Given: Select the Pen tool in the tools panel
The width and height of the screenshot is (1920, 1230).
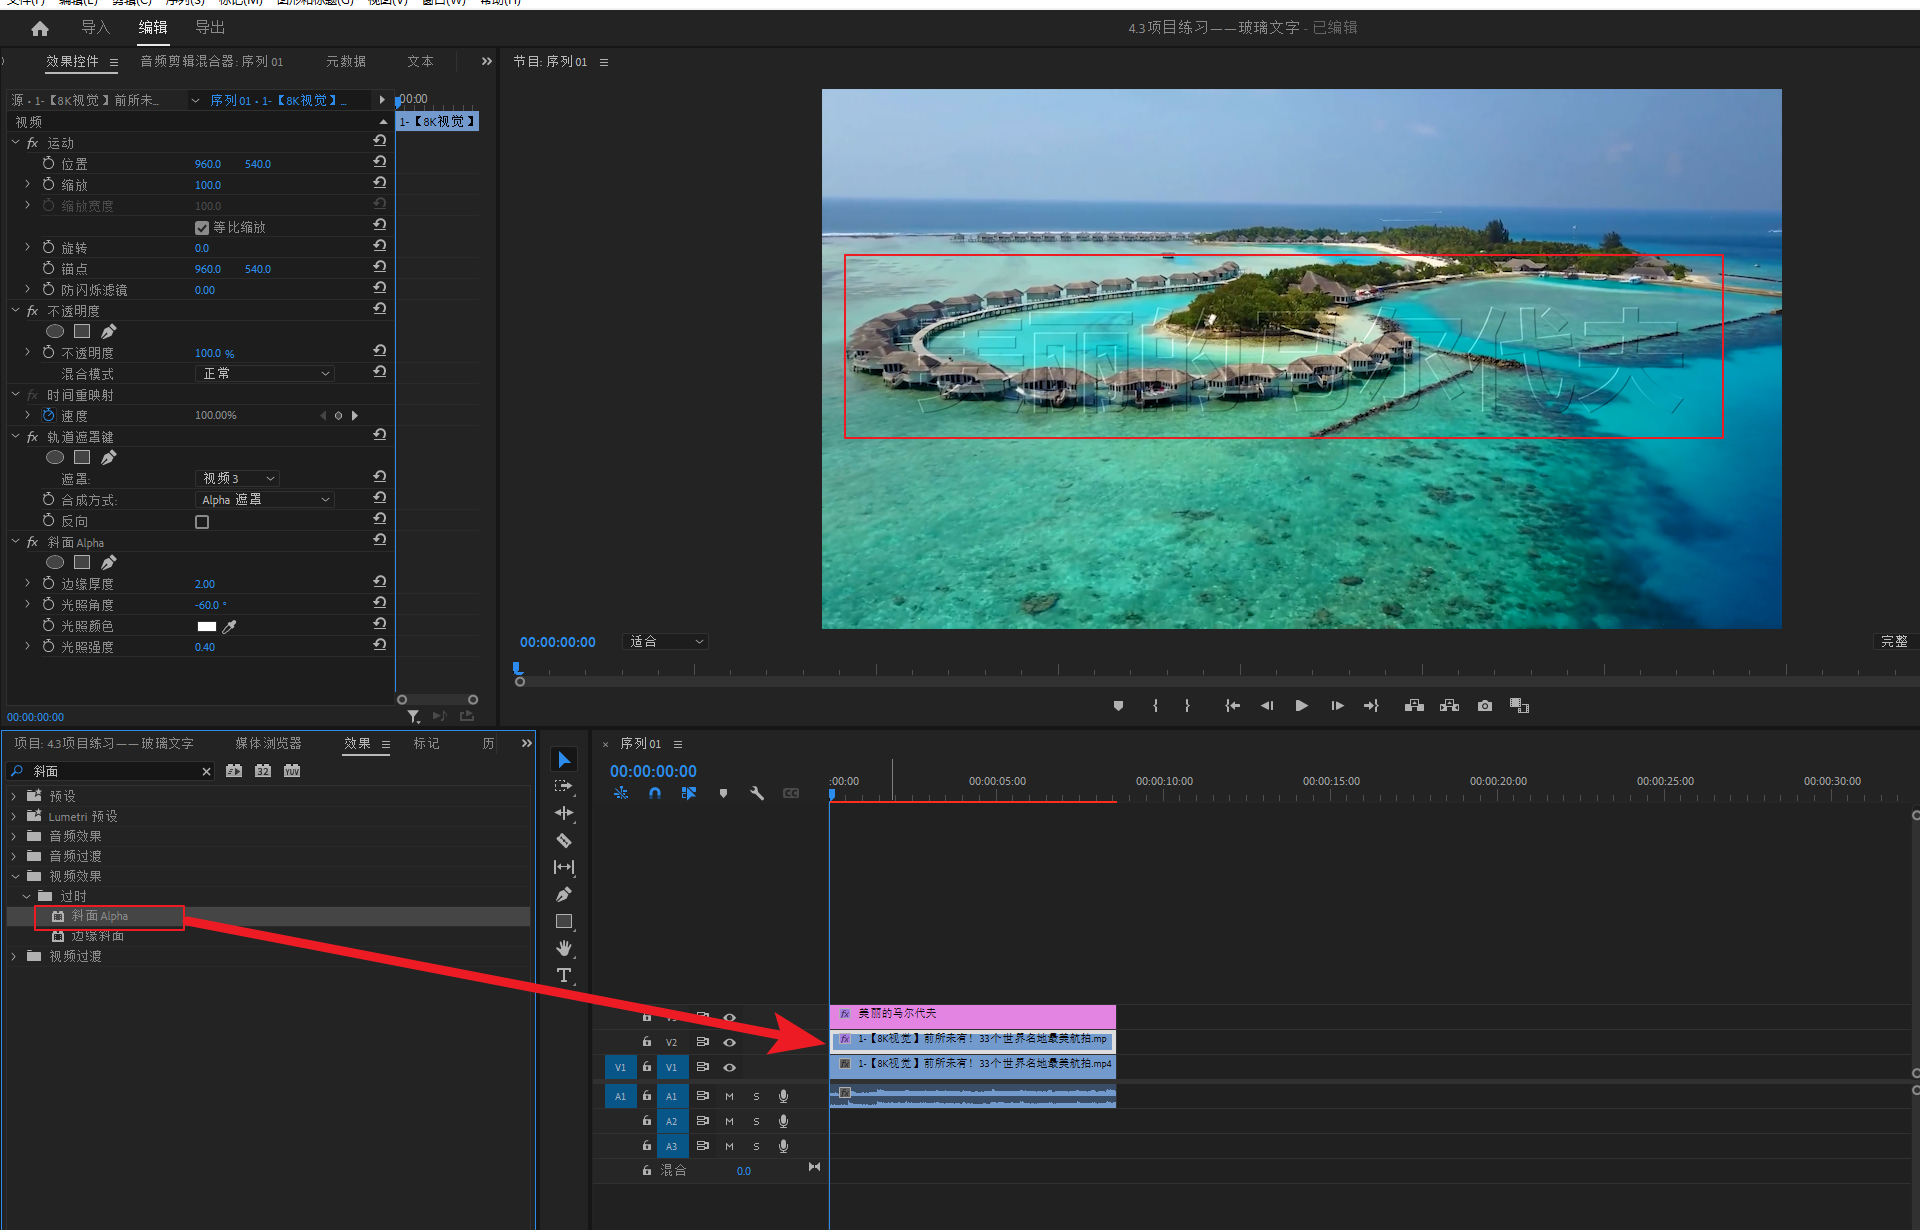Looking at the screenshot, I should (564, 894).
